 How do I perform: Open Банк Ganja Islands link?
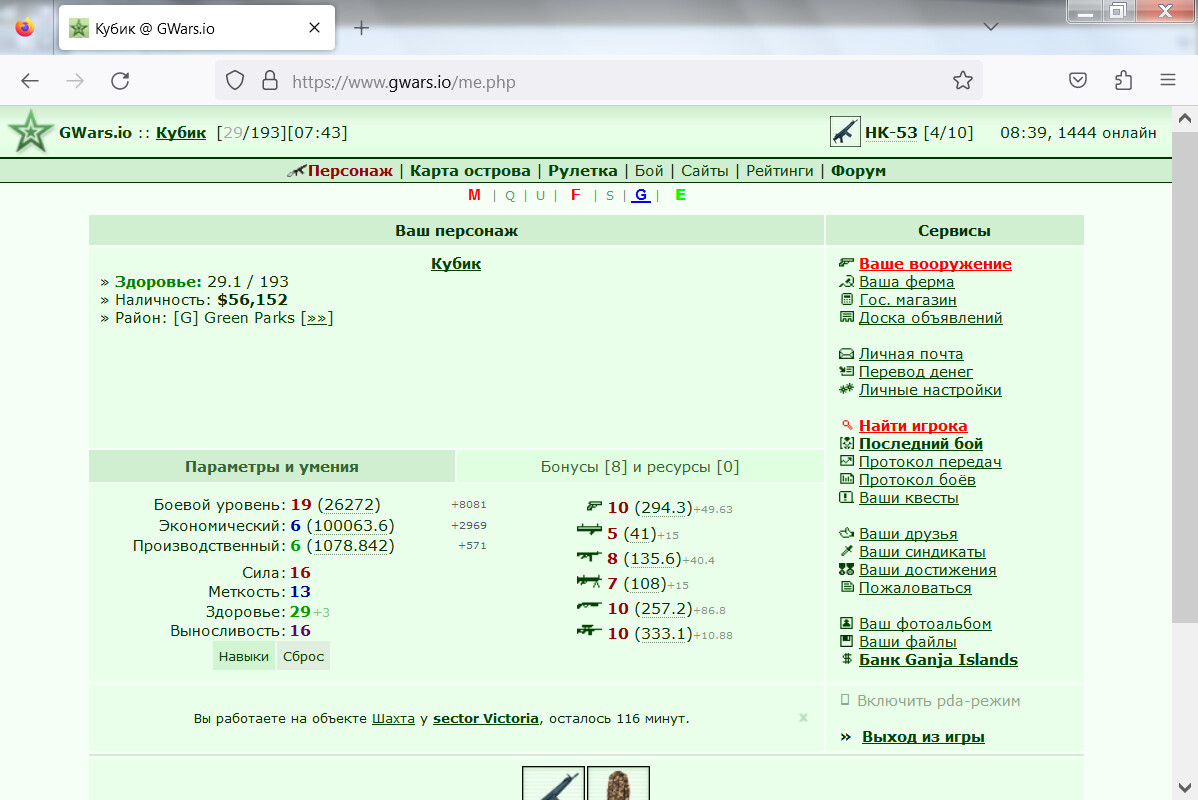[x=938, y=659]
